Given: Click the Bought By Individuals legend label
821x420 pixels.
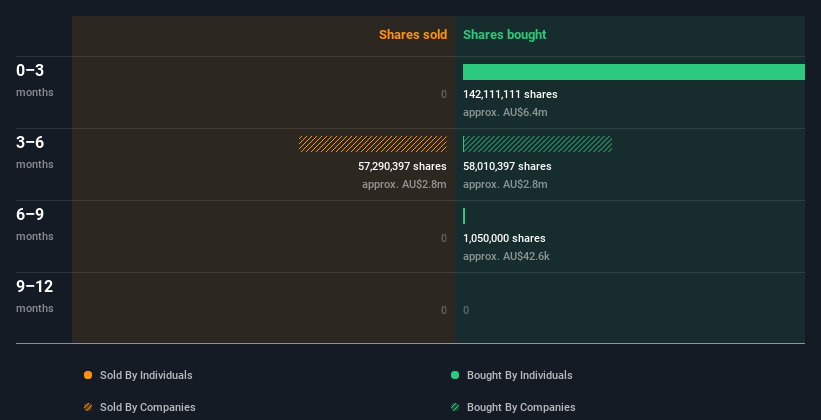Looking at the screenshot, I should [x=519, y=375].
